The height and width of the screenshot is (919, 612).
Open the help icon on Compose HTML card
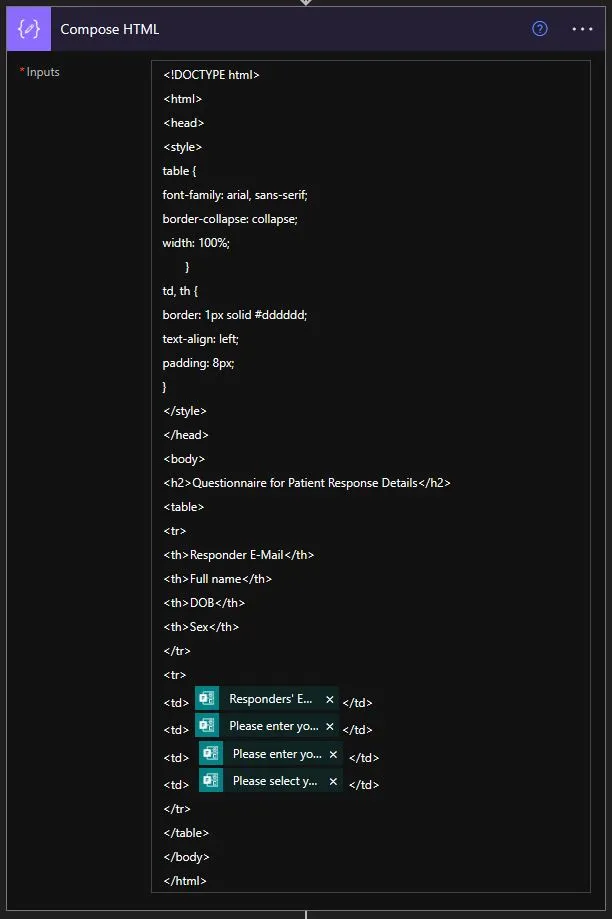click(x=539, y=29)
